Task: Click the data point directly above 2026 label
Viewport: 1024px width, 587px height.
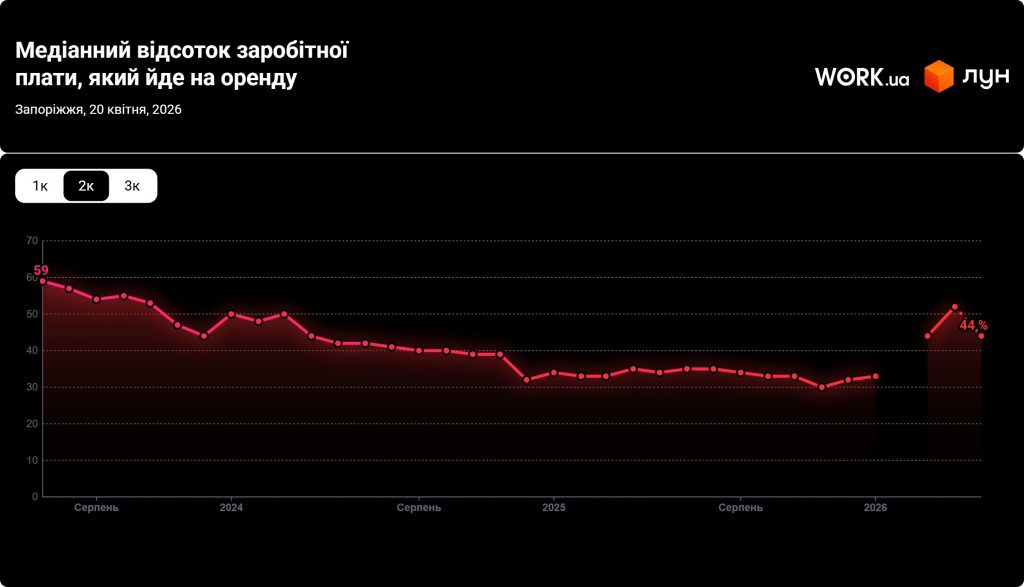Action: pyautogui.click(x=875, y=376)
